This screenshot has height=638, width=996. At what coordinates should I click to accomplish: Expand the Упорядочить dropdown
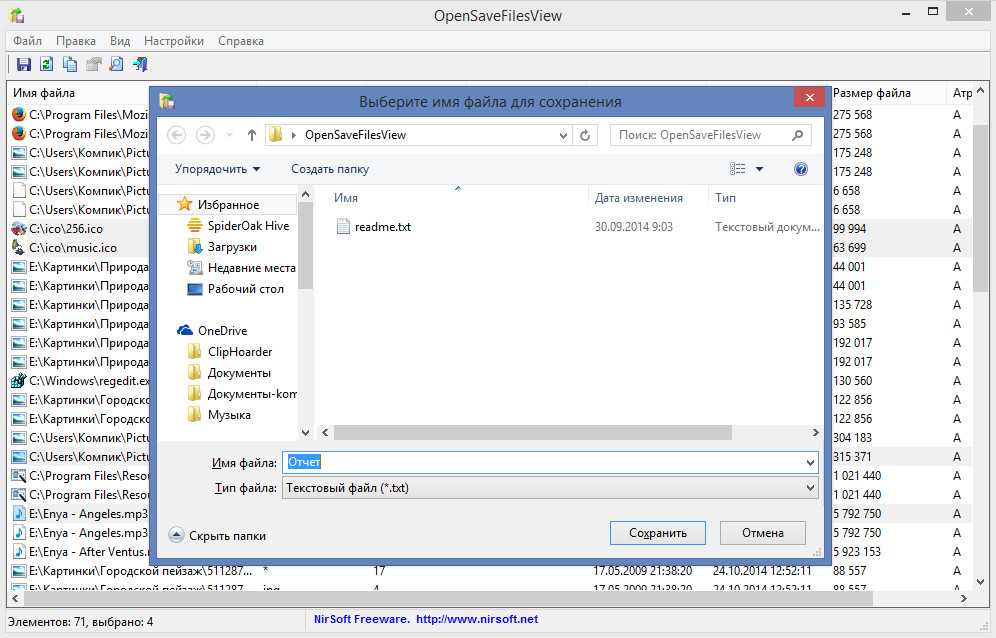click(217, 169)
